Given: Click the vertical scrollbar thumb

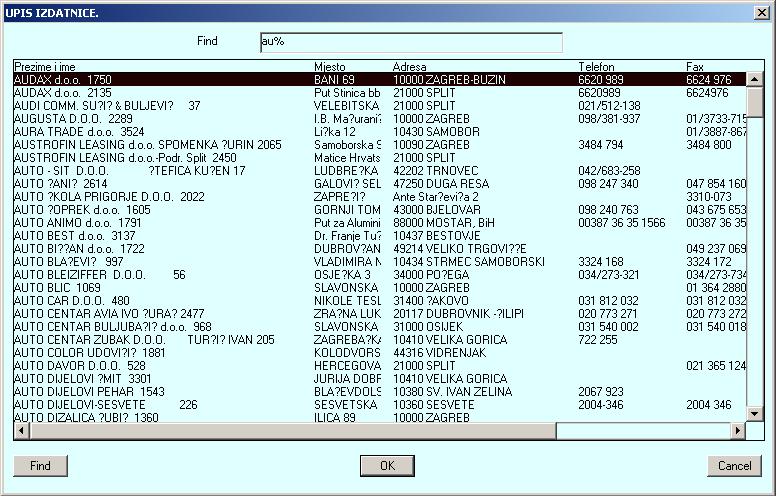Looking at the screenshot, I should coord(754,102).
